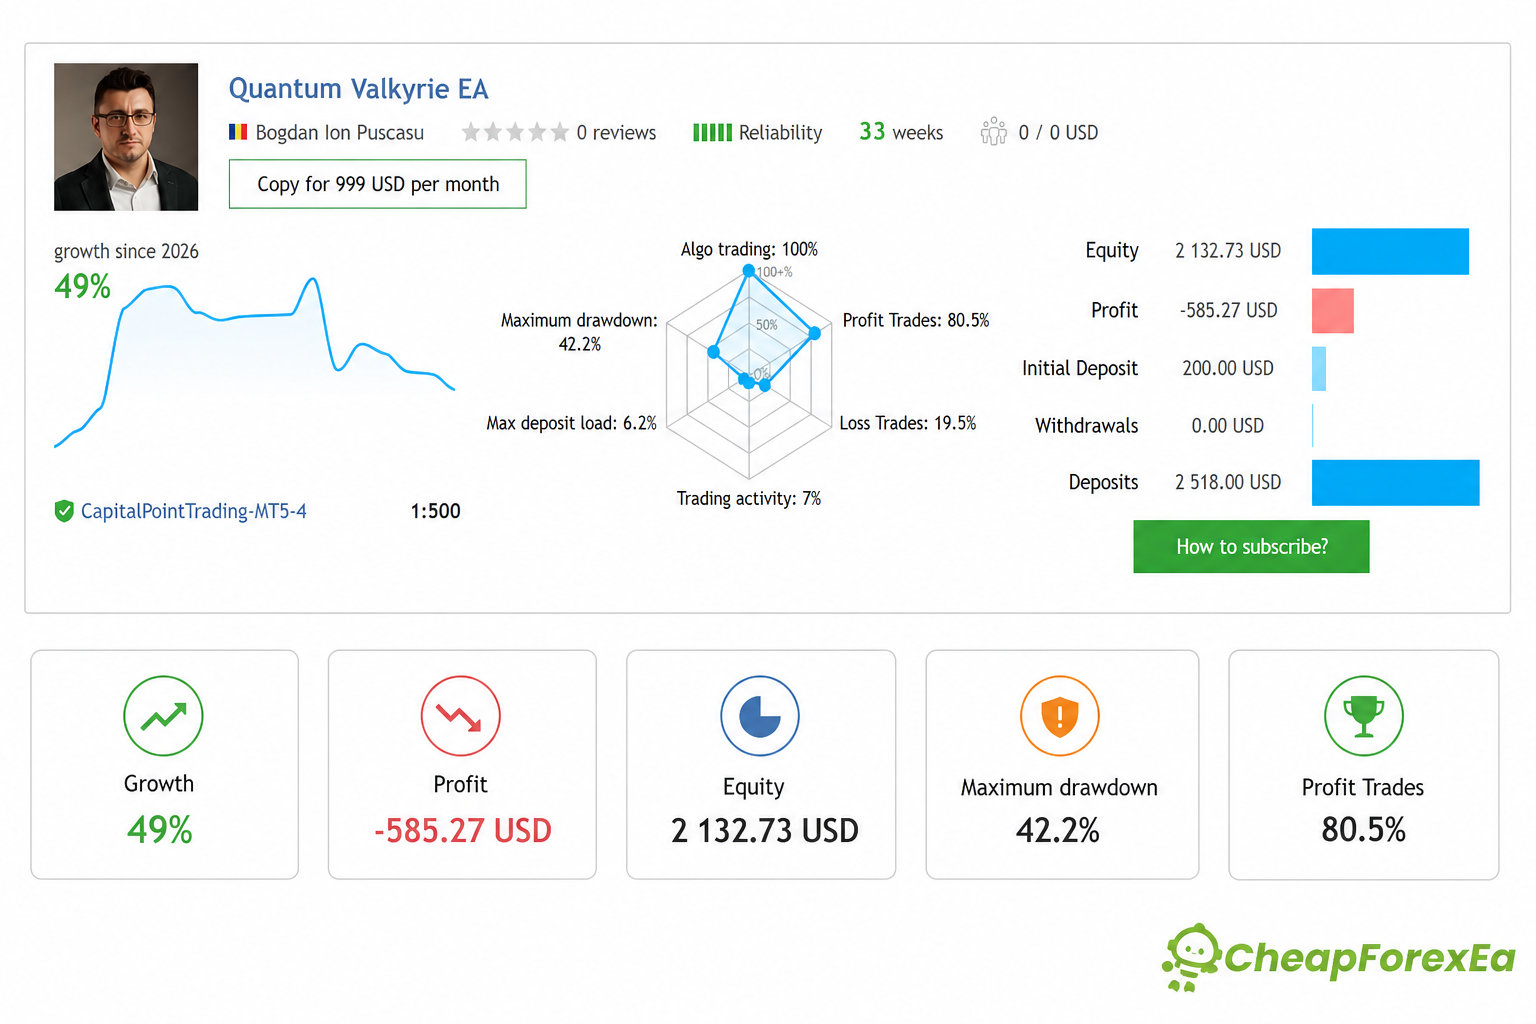
Task: Click the red Profit bar
Action: tap(1333, 311)
